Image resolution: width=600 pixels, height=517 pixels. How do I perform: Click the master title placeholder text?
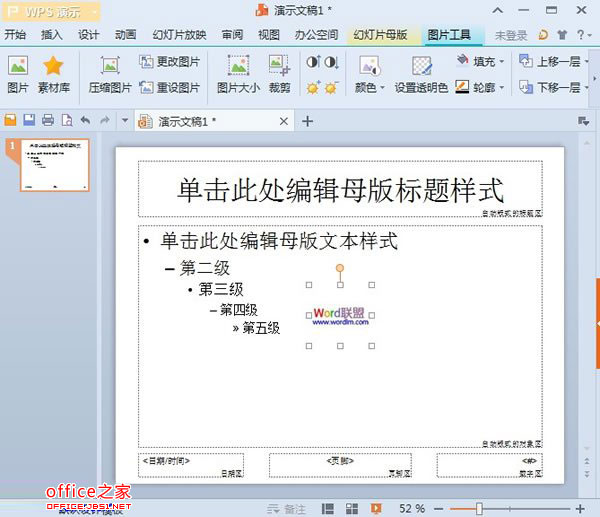[x=341, y=190]
